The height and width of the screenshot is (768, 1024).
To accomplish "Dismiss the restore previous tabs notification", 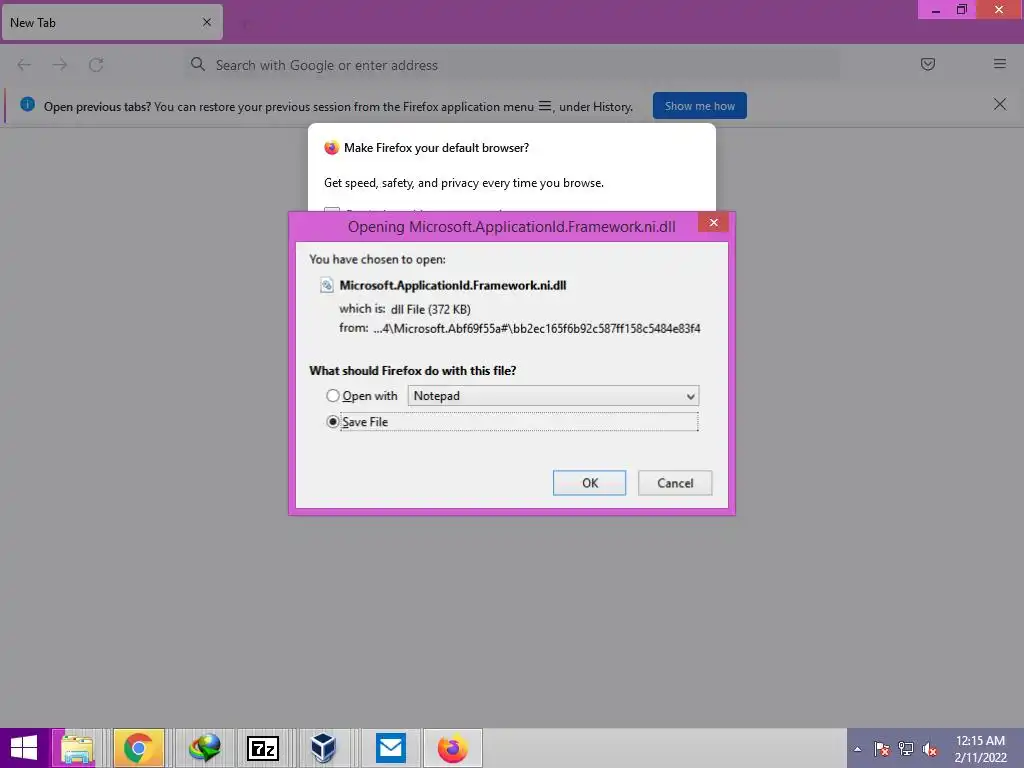I will click(999, 104).
